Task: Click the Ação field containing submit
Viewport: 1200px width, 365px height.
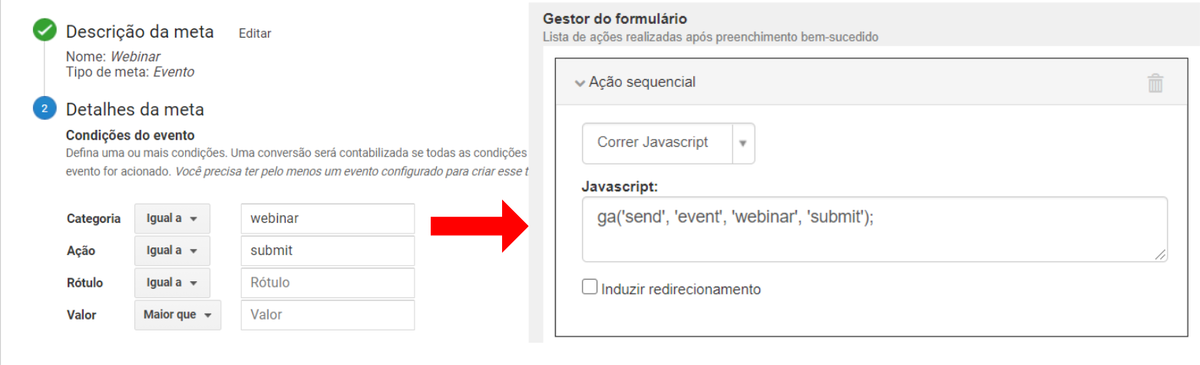Action: (x=328, y=251)
